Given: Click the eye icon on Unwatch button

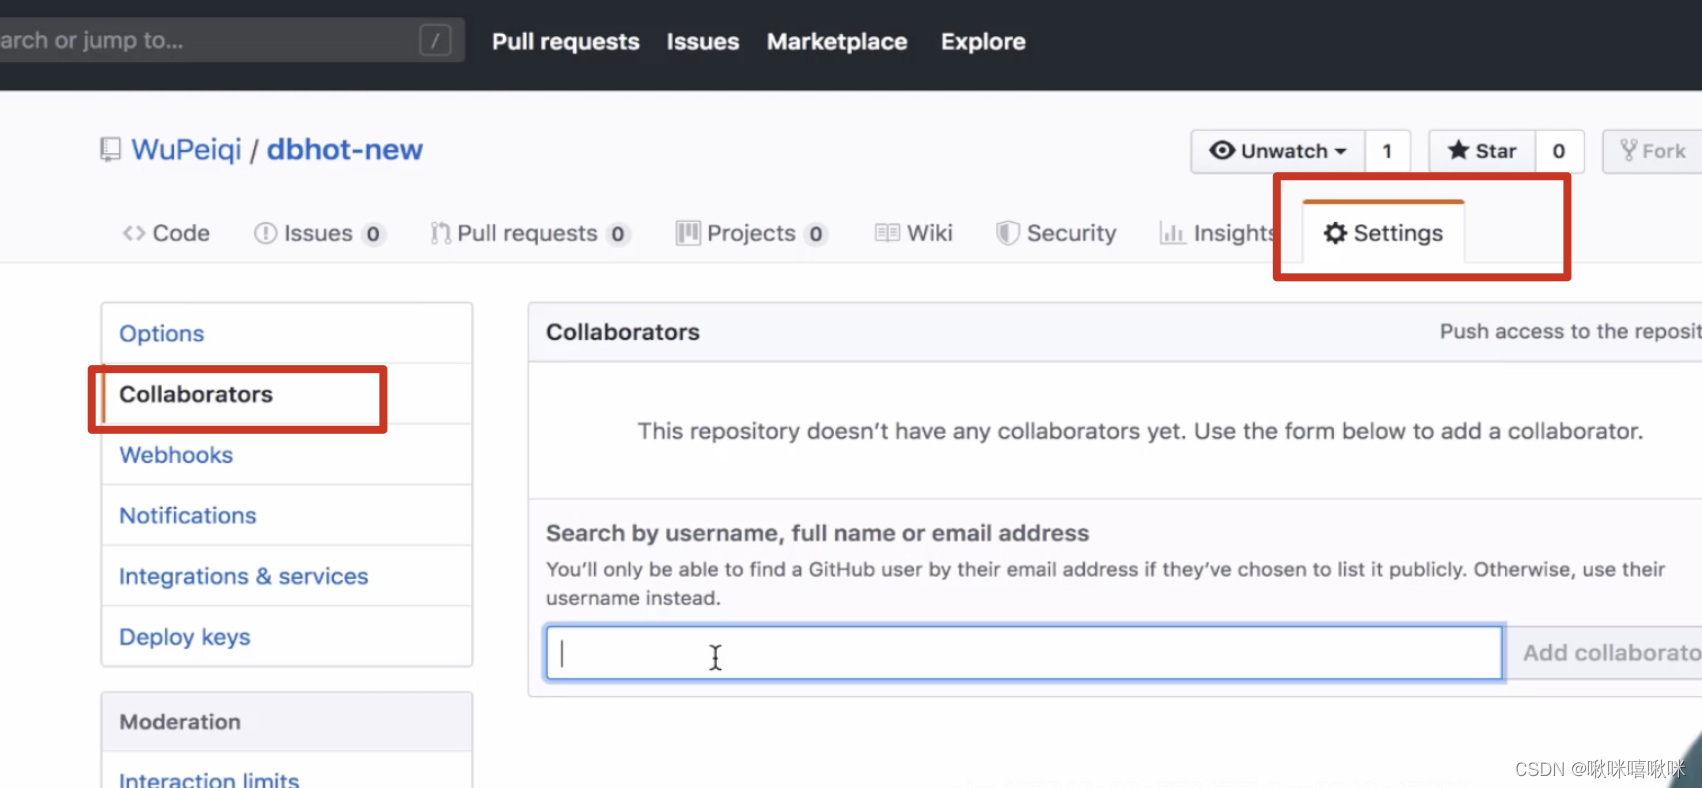Looking at the screenshot, I should pyautogui.click(x=1222, y=150).
